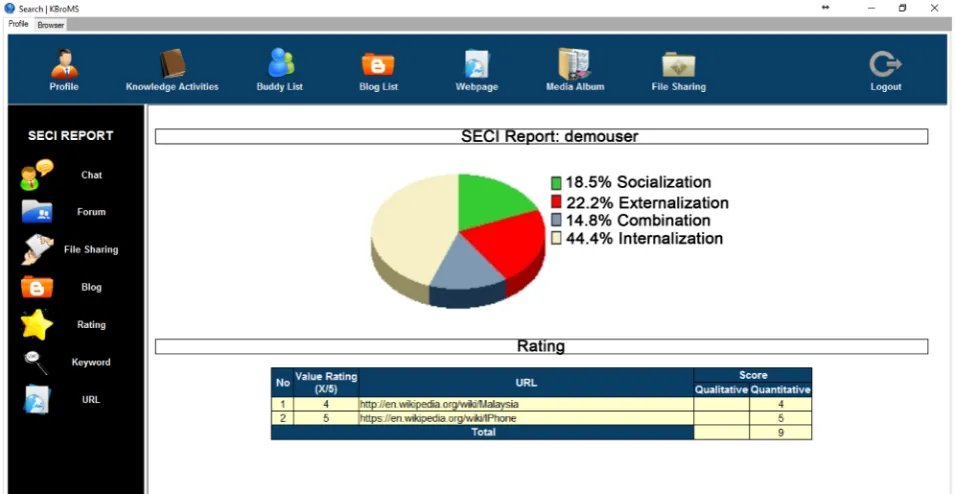
Task: Open the Media Album icon
Action: (x=575, y=64)
